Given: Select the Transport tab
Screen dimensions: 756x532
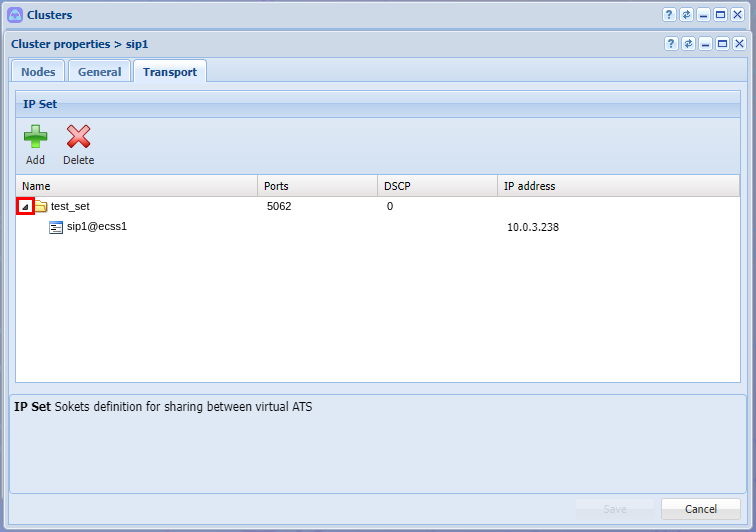Looking at the screenshot, I should pyautogui.click(x=170, y=71).
